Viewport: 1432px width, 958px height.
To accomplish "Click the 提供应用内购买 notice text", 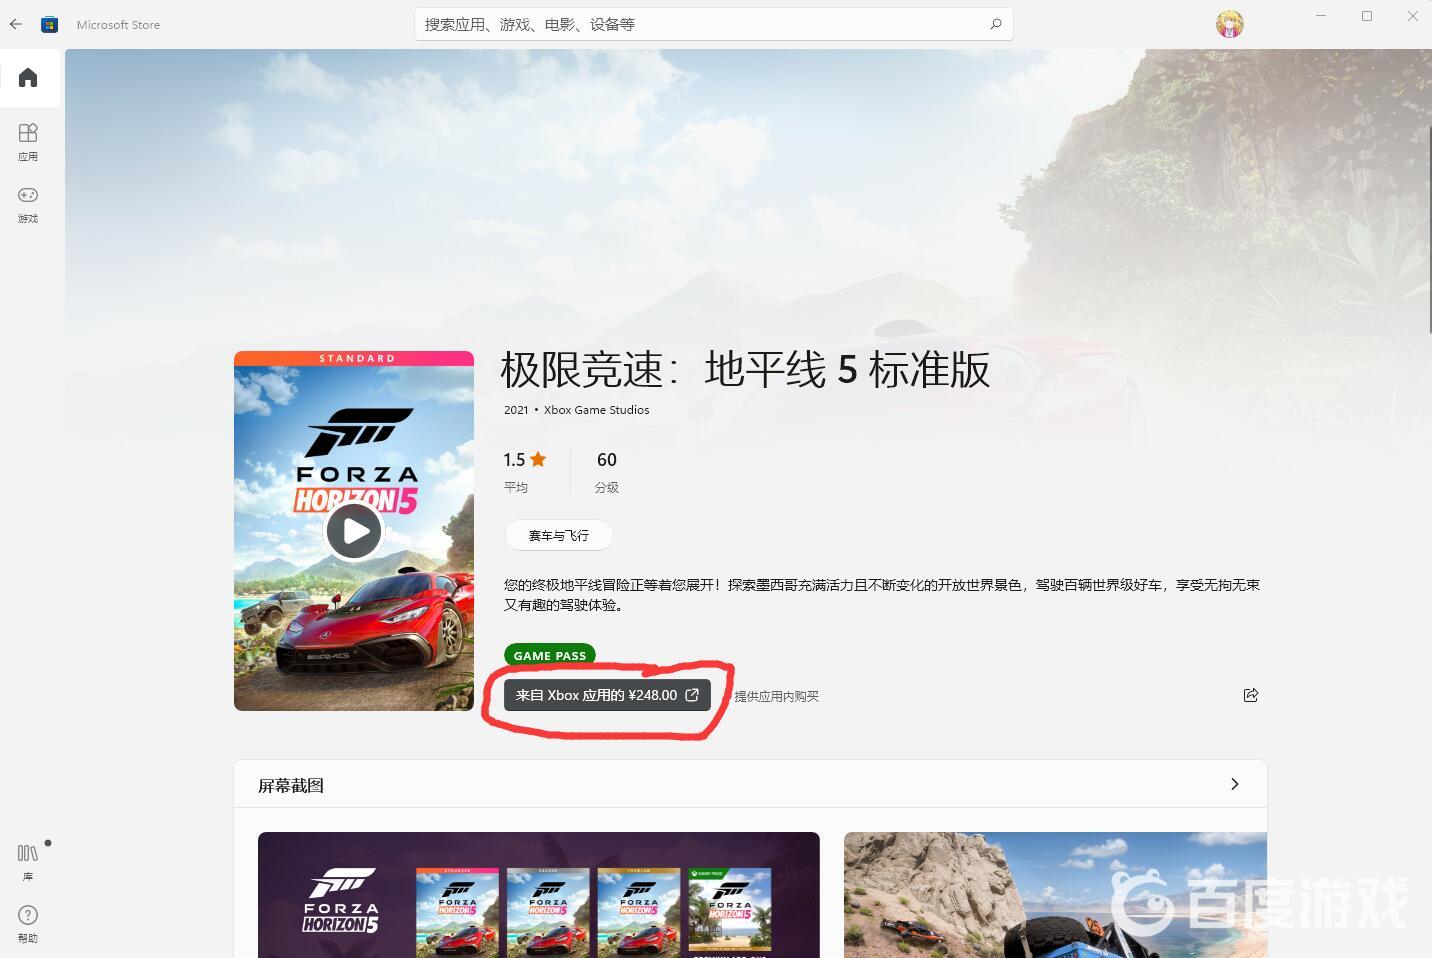I will point(776,696).
